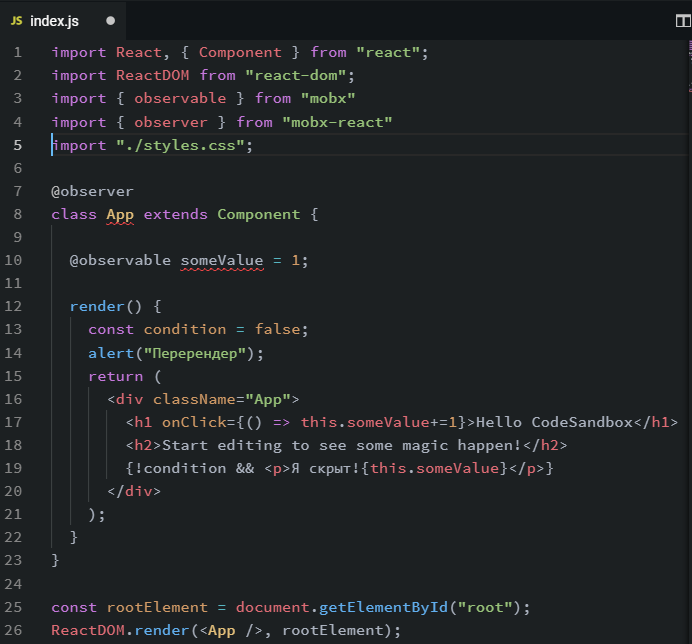This screenshot has height=644, width=692.
Task: Click "Hello CodeSandbox" heading text
Action: 555,422
